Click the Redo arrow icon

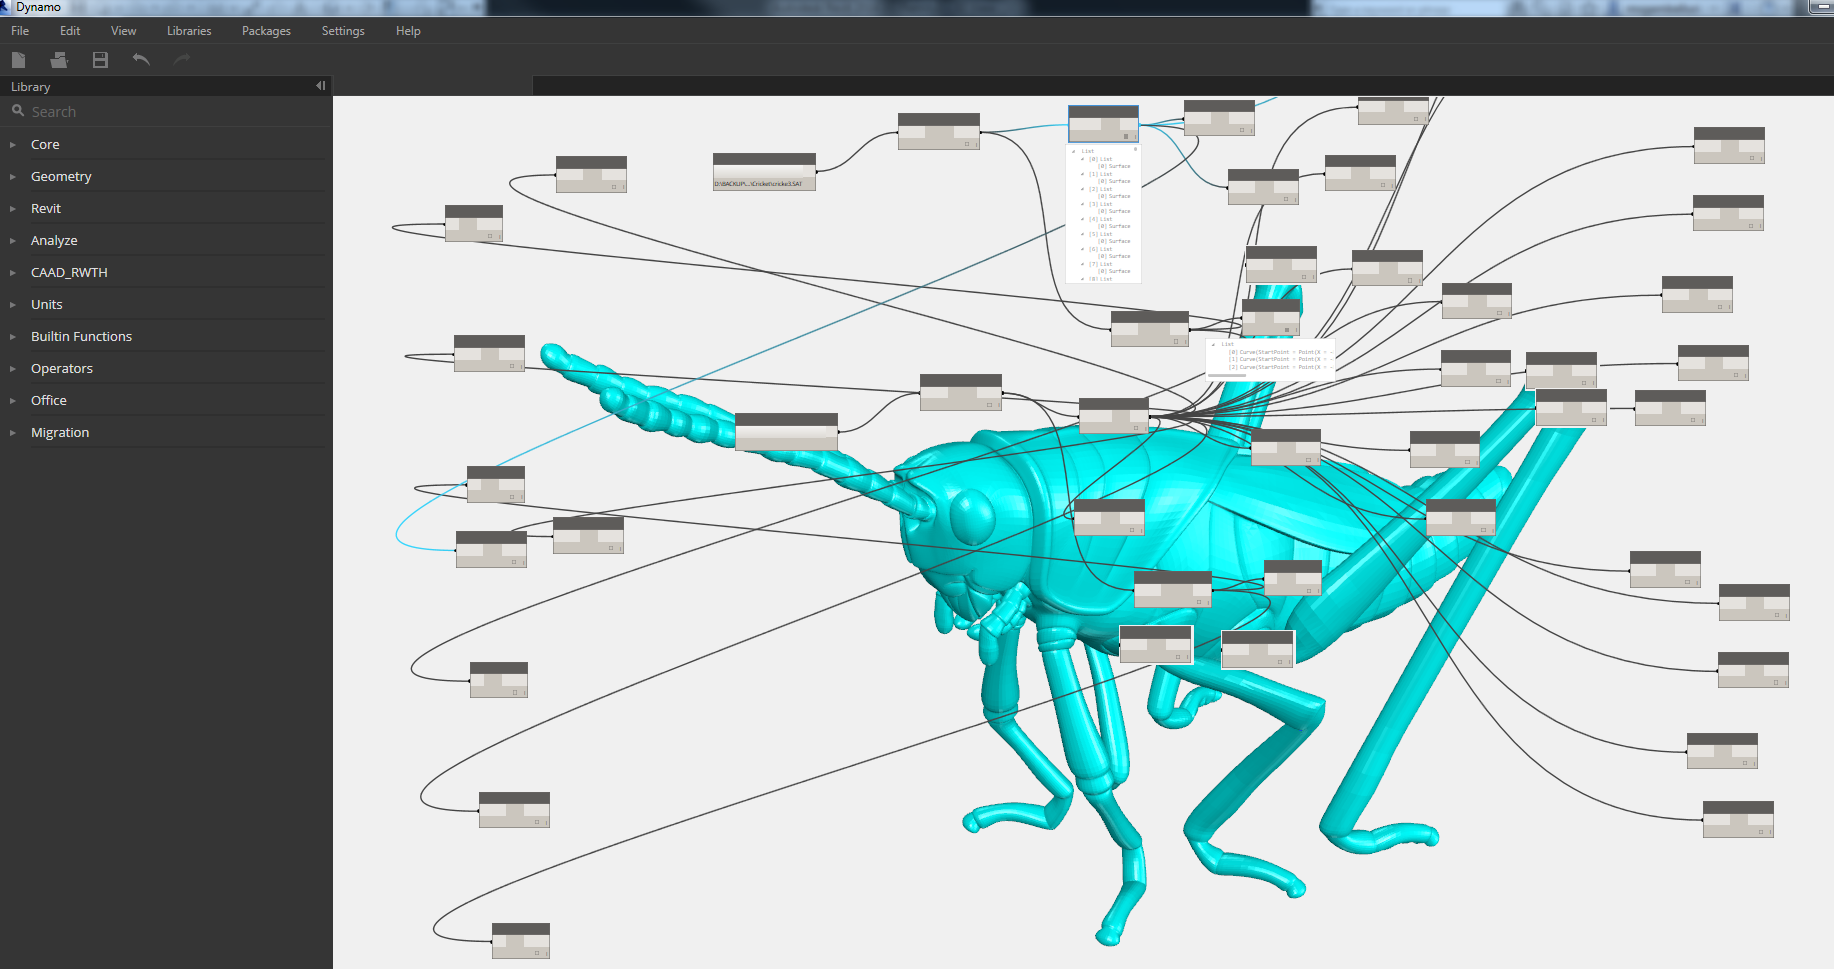point(182,60)
